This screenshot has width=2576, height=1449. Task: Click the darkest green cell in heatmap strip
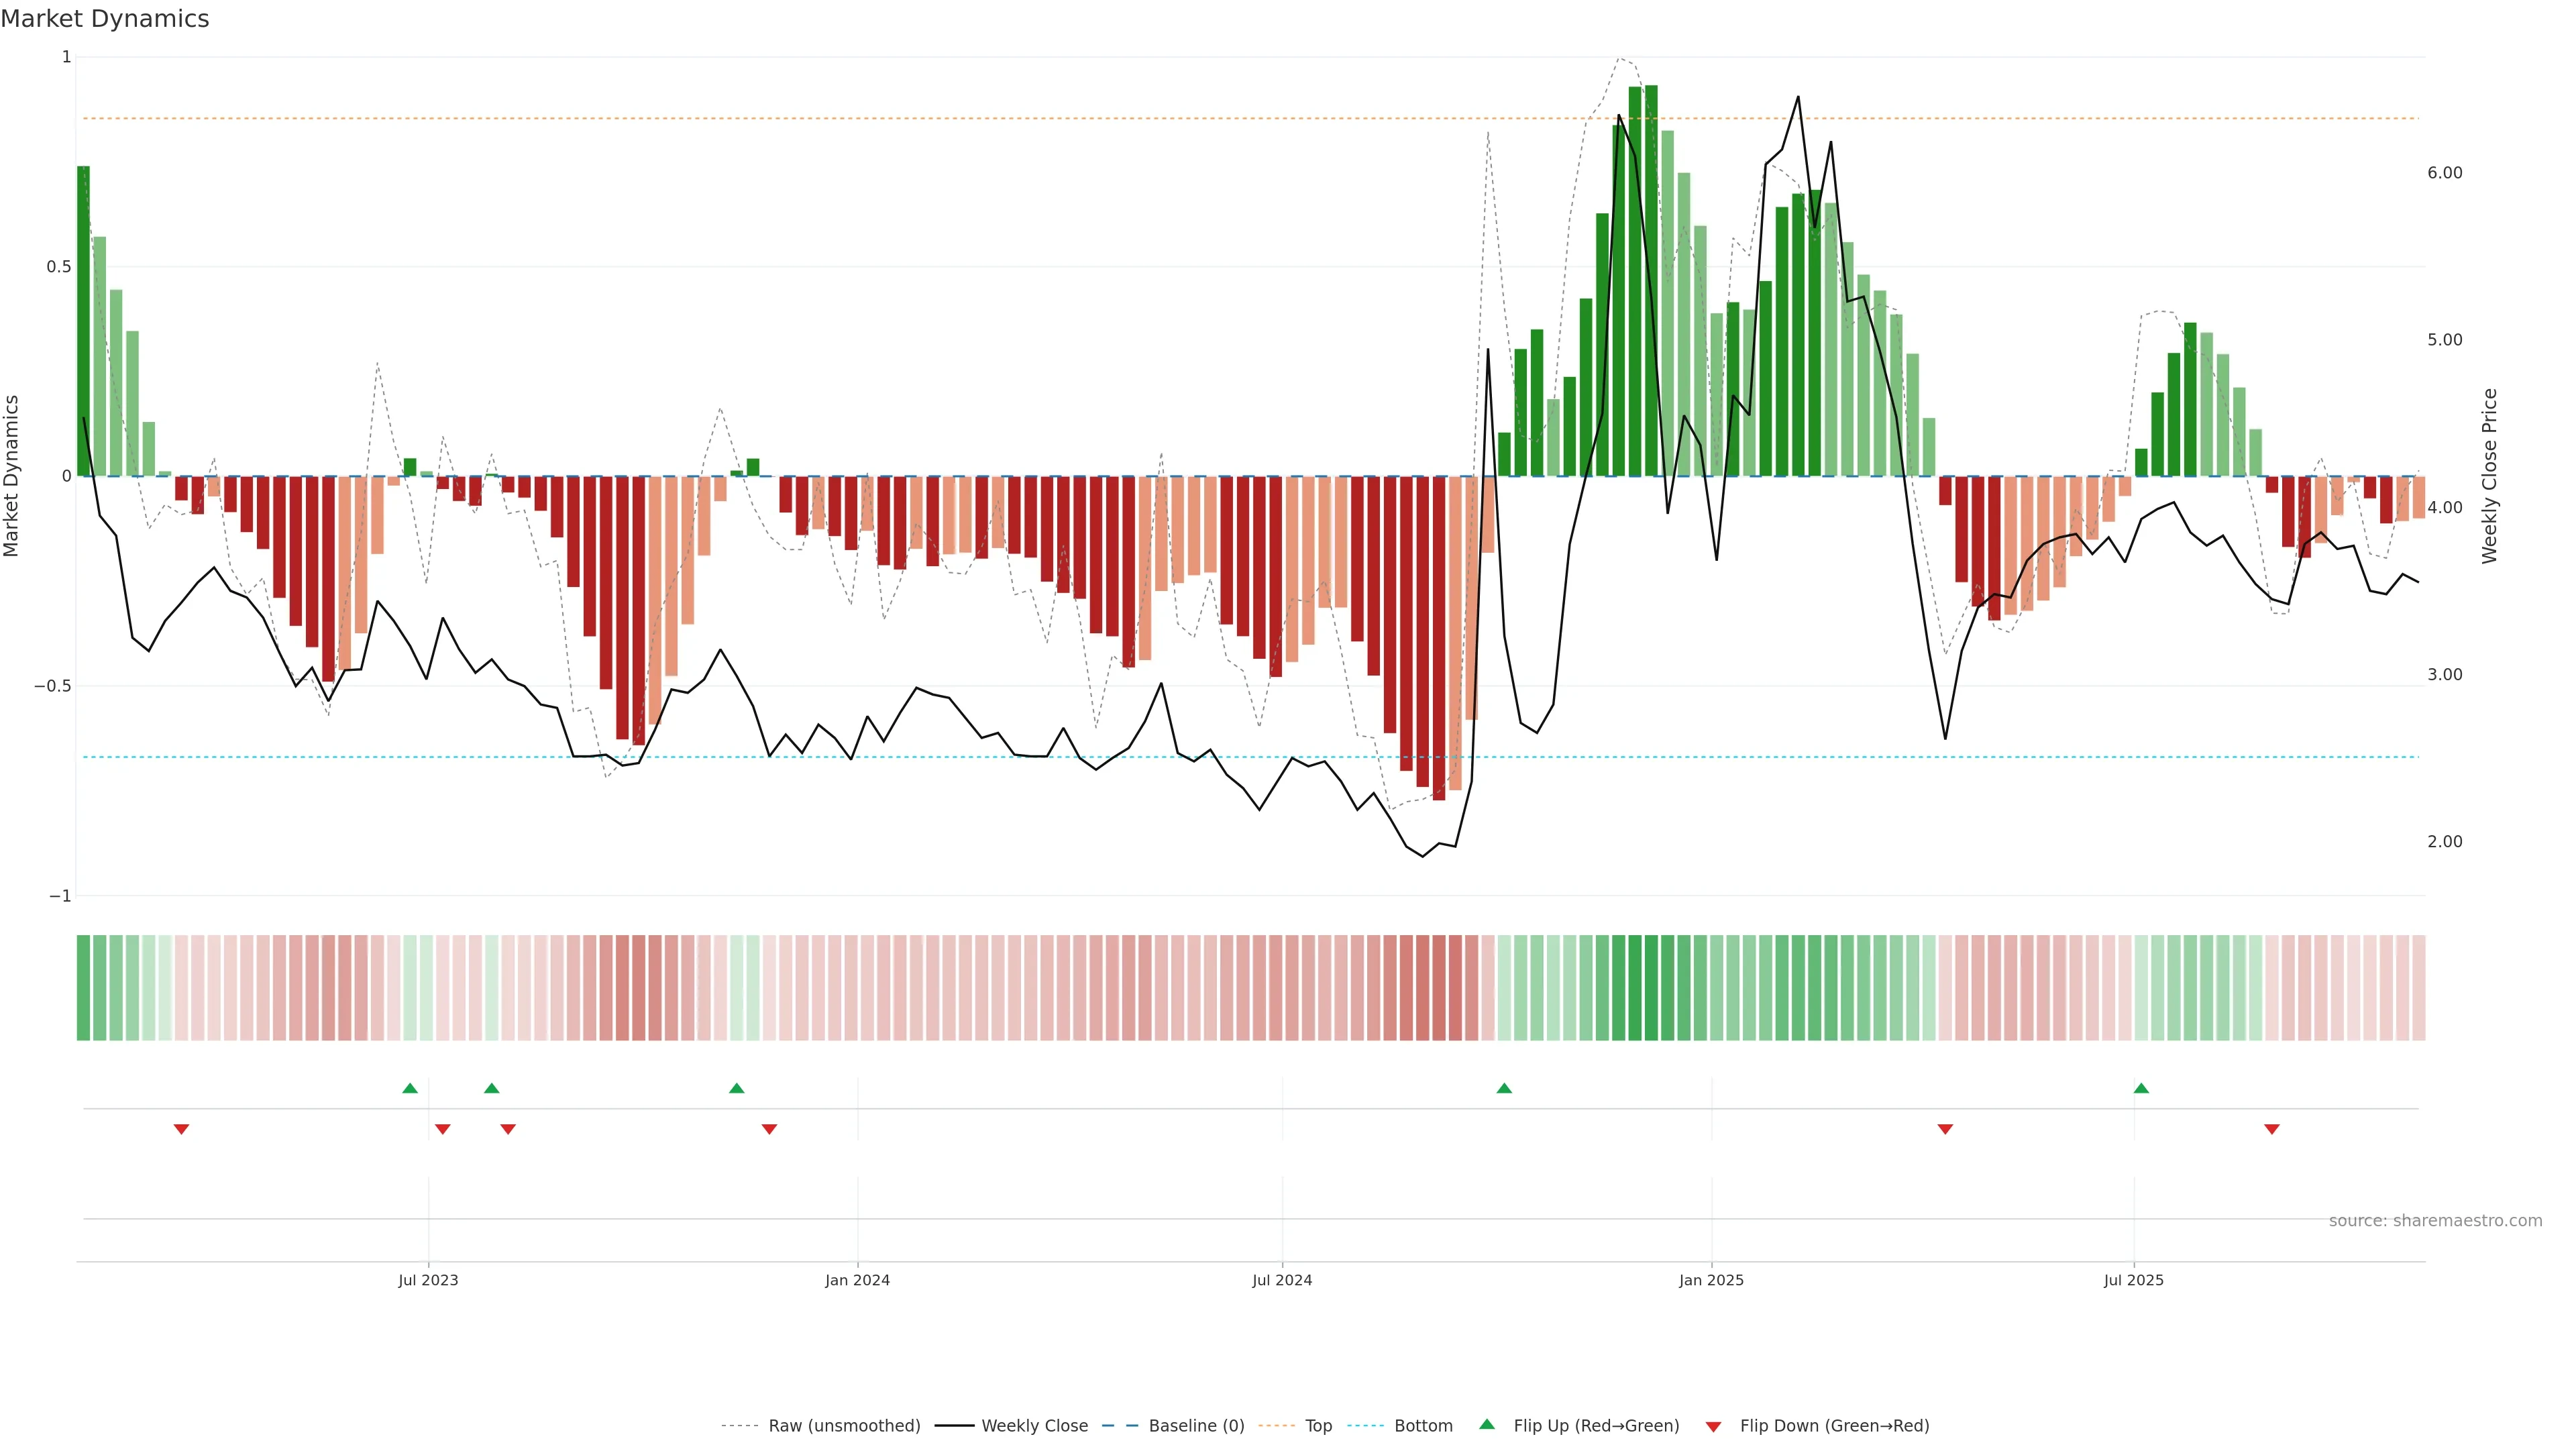(x=1651, y=987)
